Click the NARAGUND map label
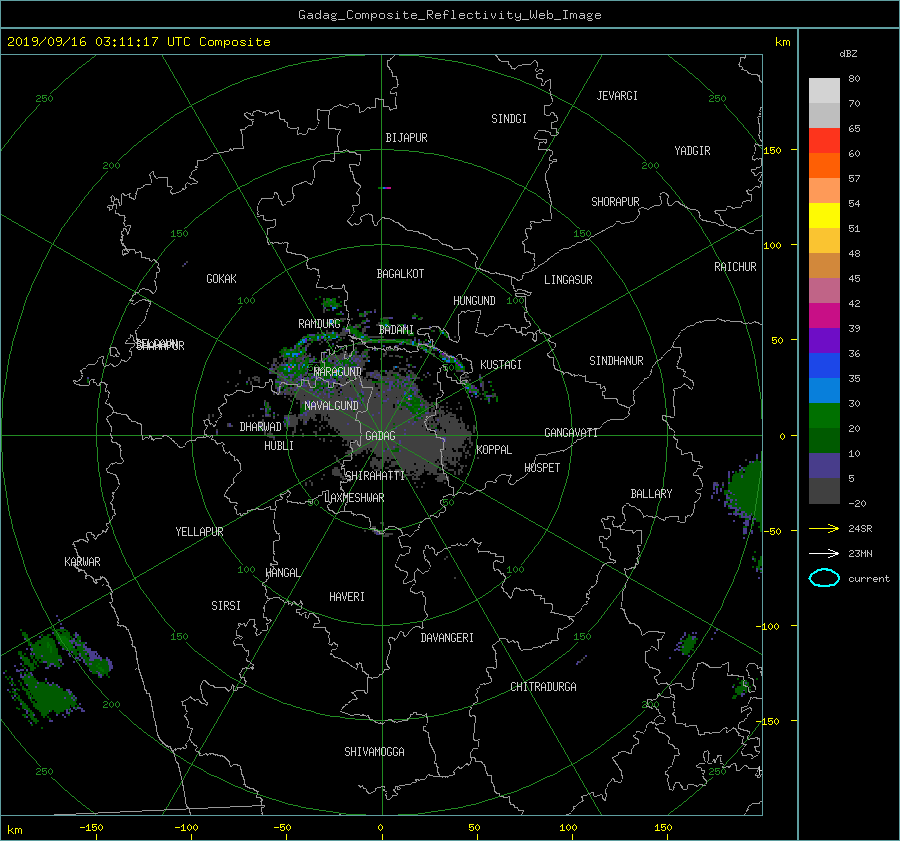The width and height of the screenshot is (900, 841). click(338, 372)
